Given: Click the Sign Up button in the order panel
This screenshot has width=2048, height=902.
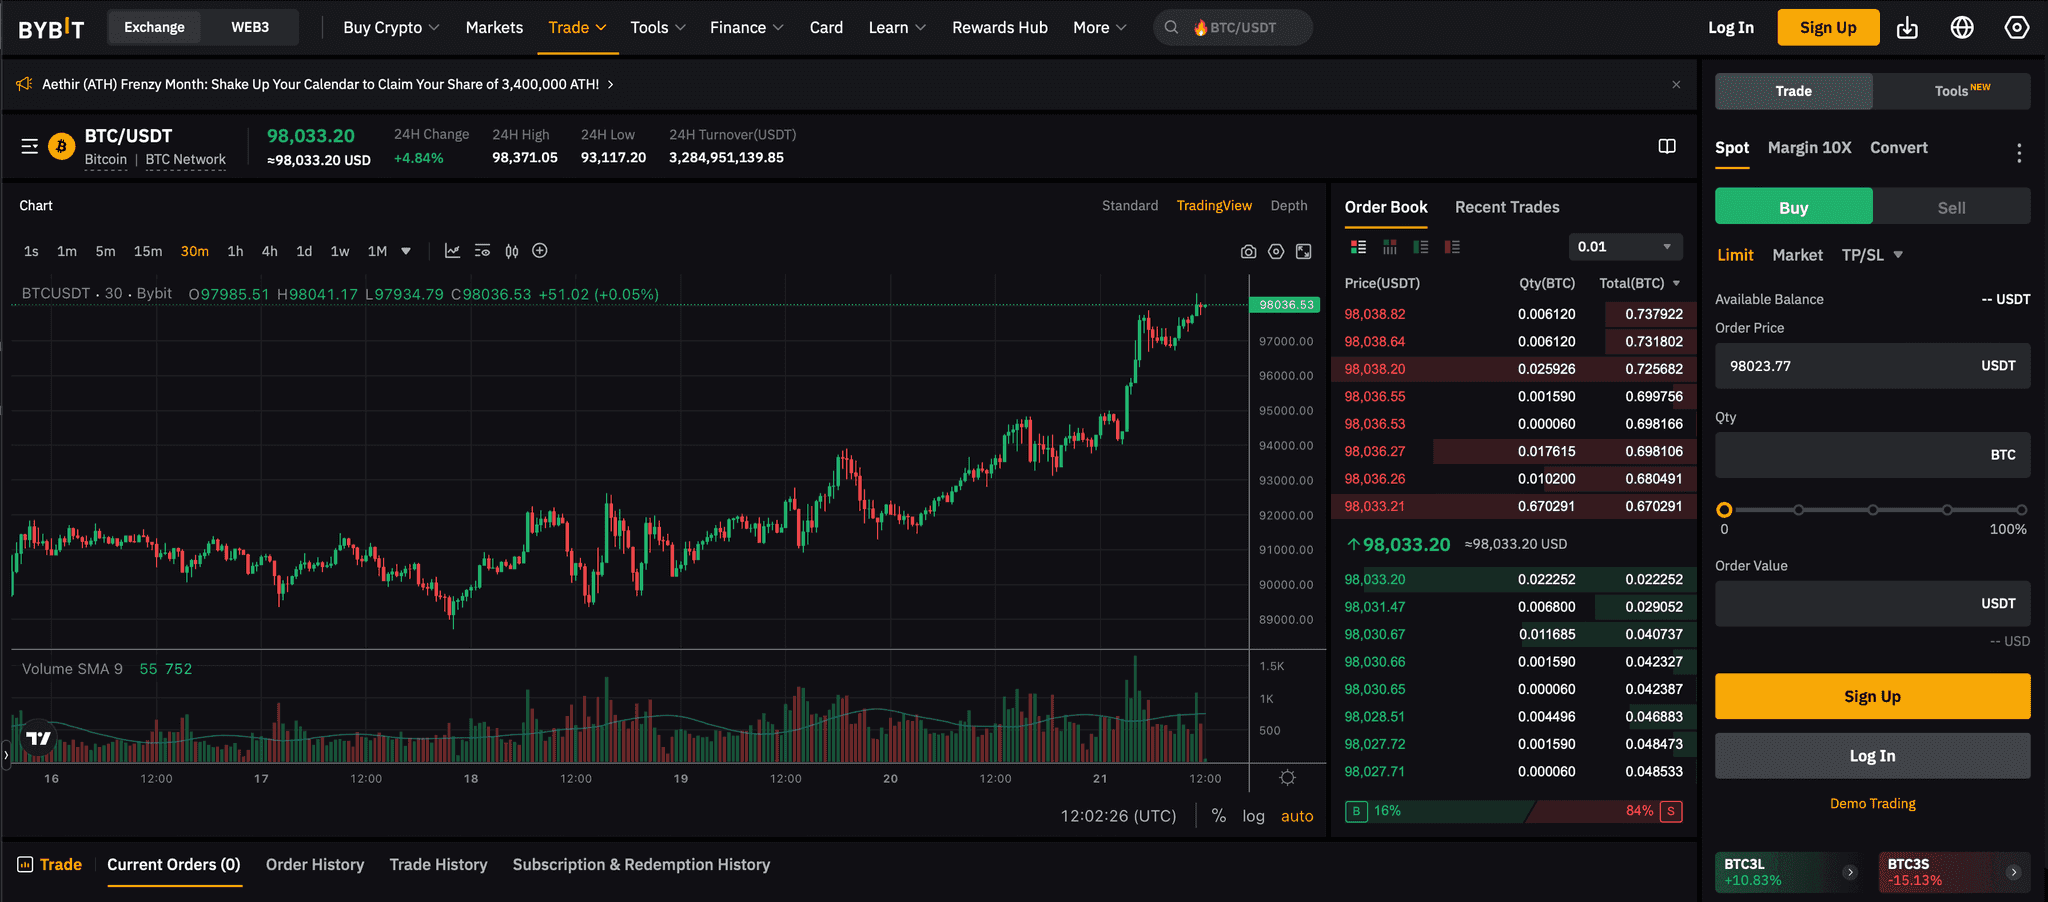Looking at the screenshot, I should (x=1871, y=696).
